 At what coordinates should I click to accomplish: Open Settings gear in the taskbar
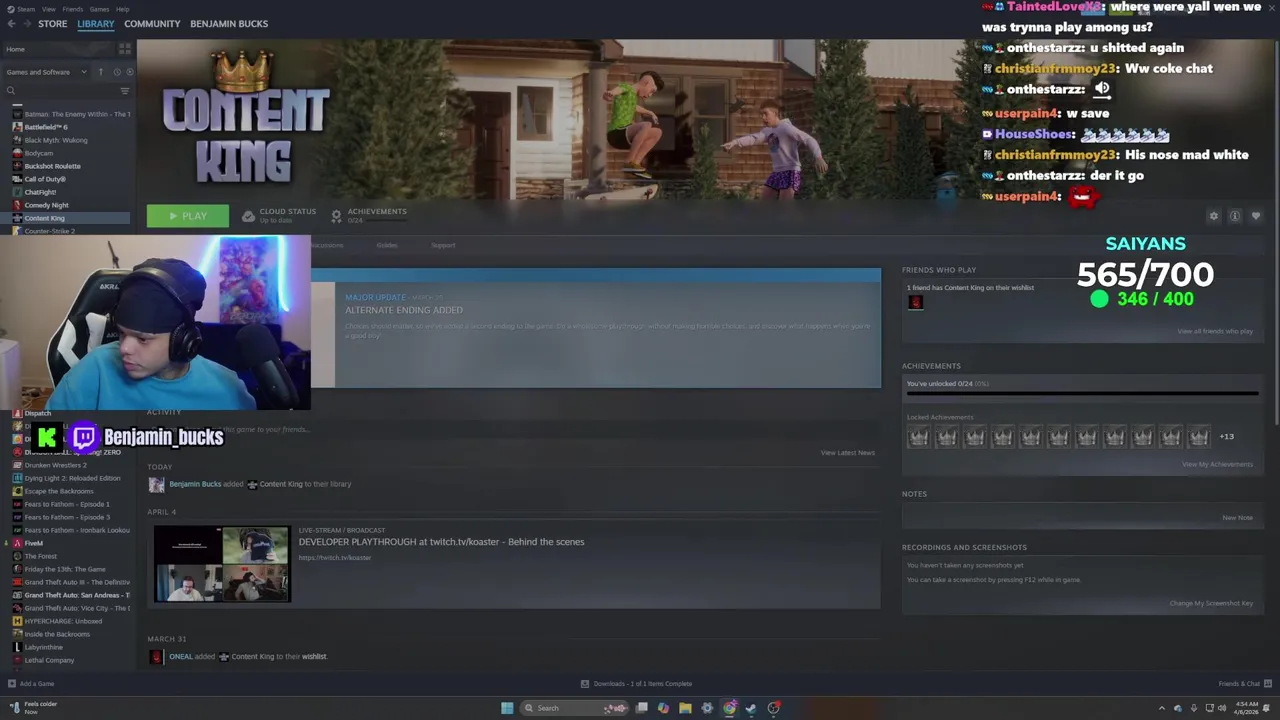707,708
